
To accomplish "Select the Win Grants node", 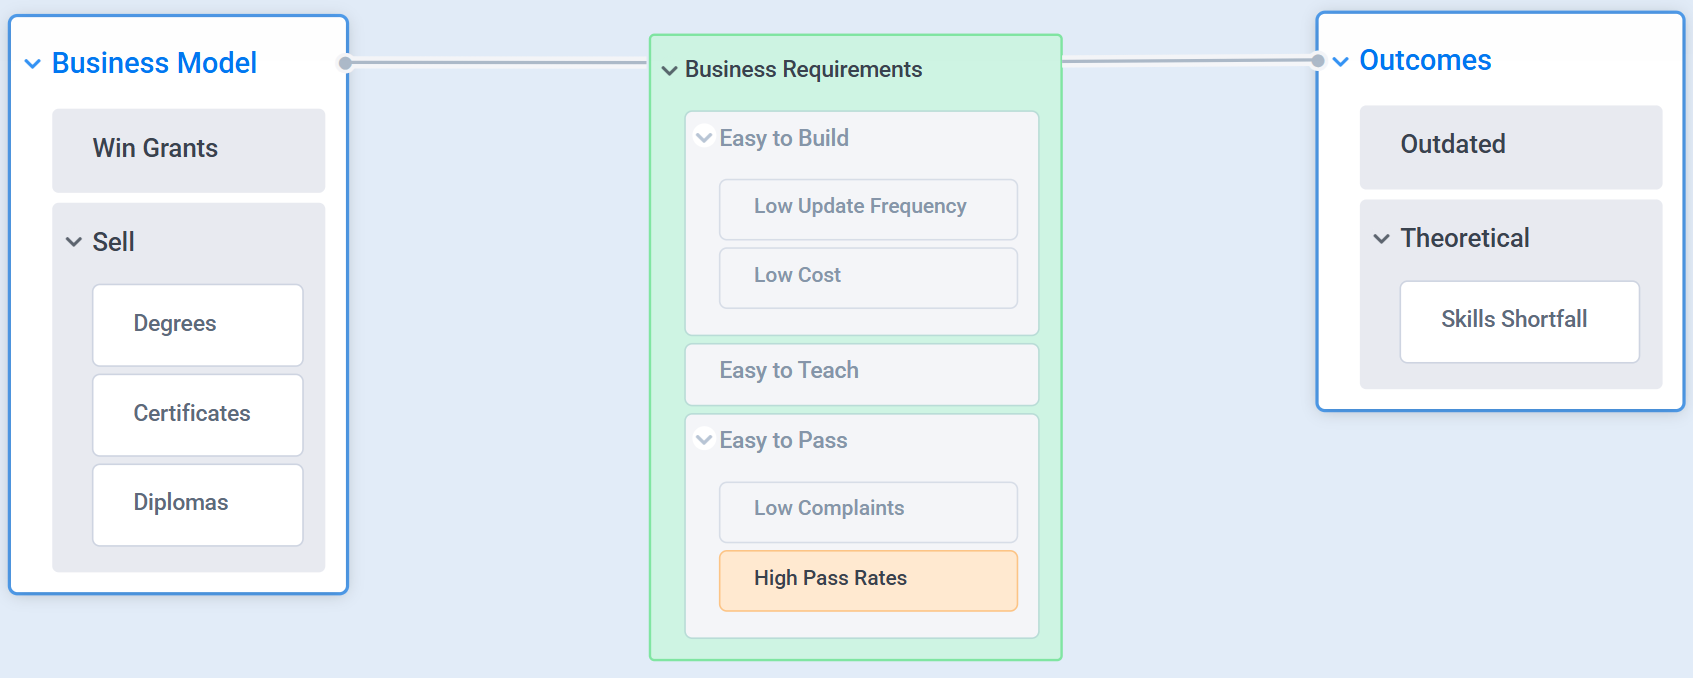I will (188, 149).
